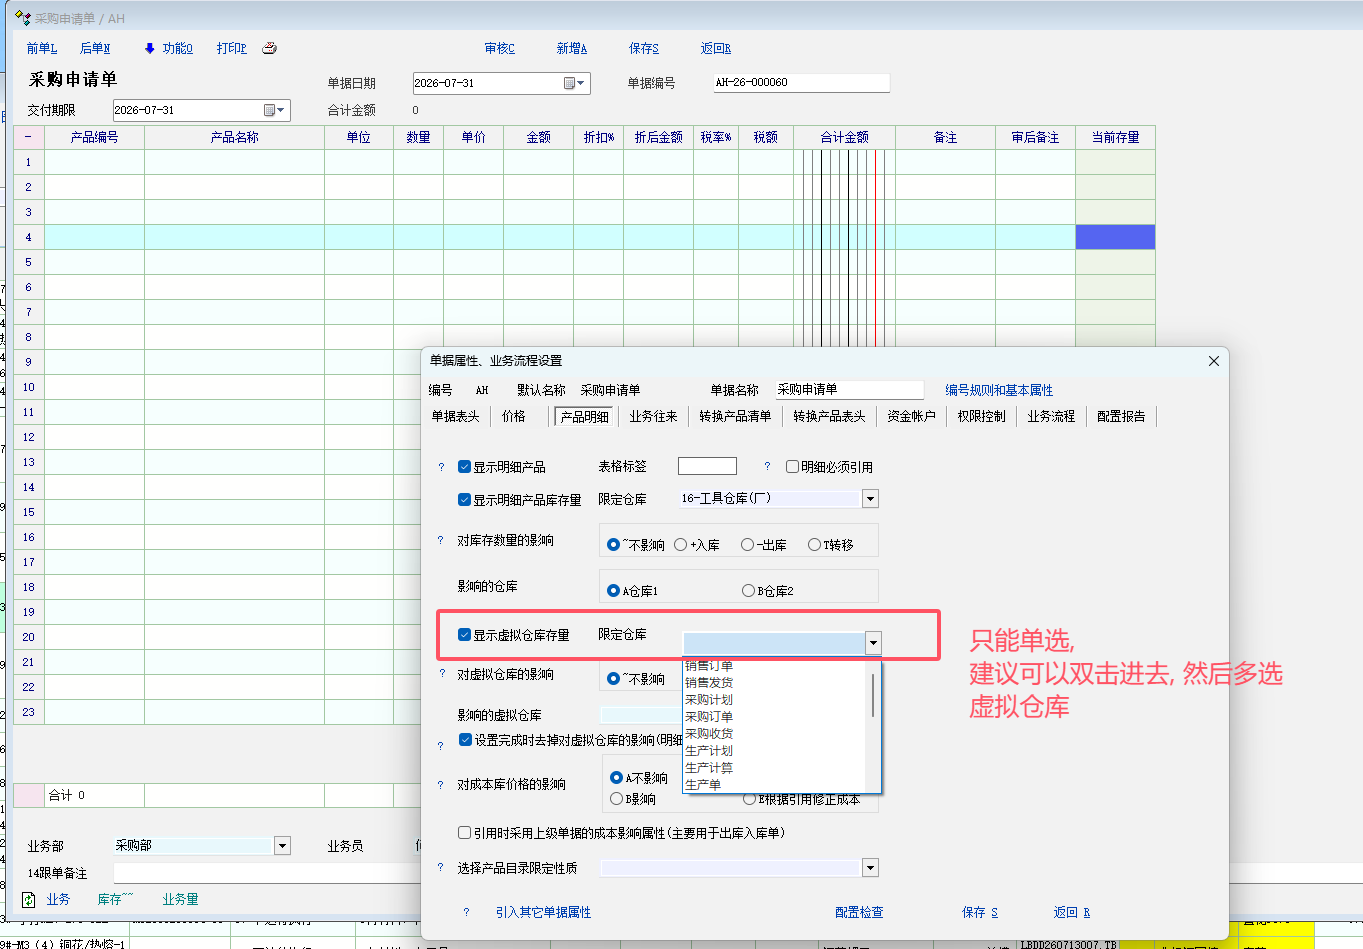Select the A仓库1 radio button
The height and width of the screenshot is (949, 1363).
point(614,591)
